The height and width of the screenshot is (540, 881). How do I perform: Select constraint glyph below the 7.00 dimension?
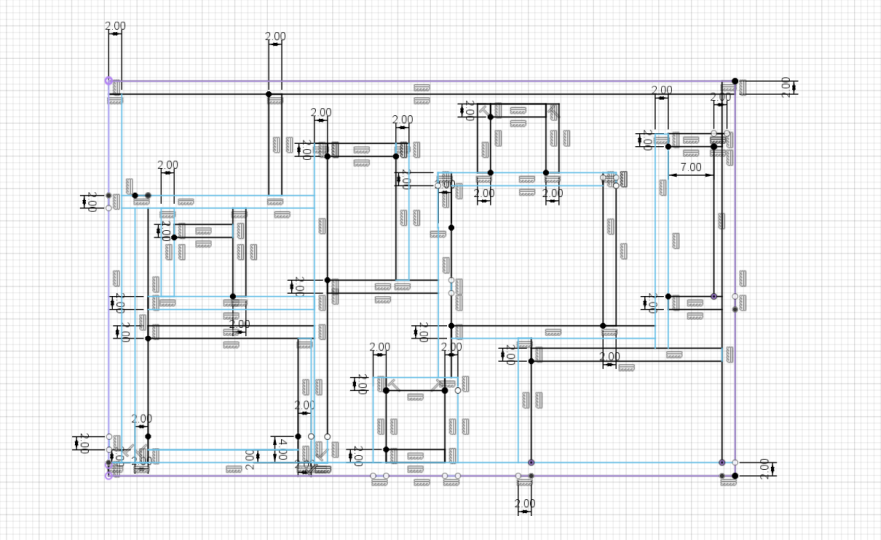click(x=676, y=241)
